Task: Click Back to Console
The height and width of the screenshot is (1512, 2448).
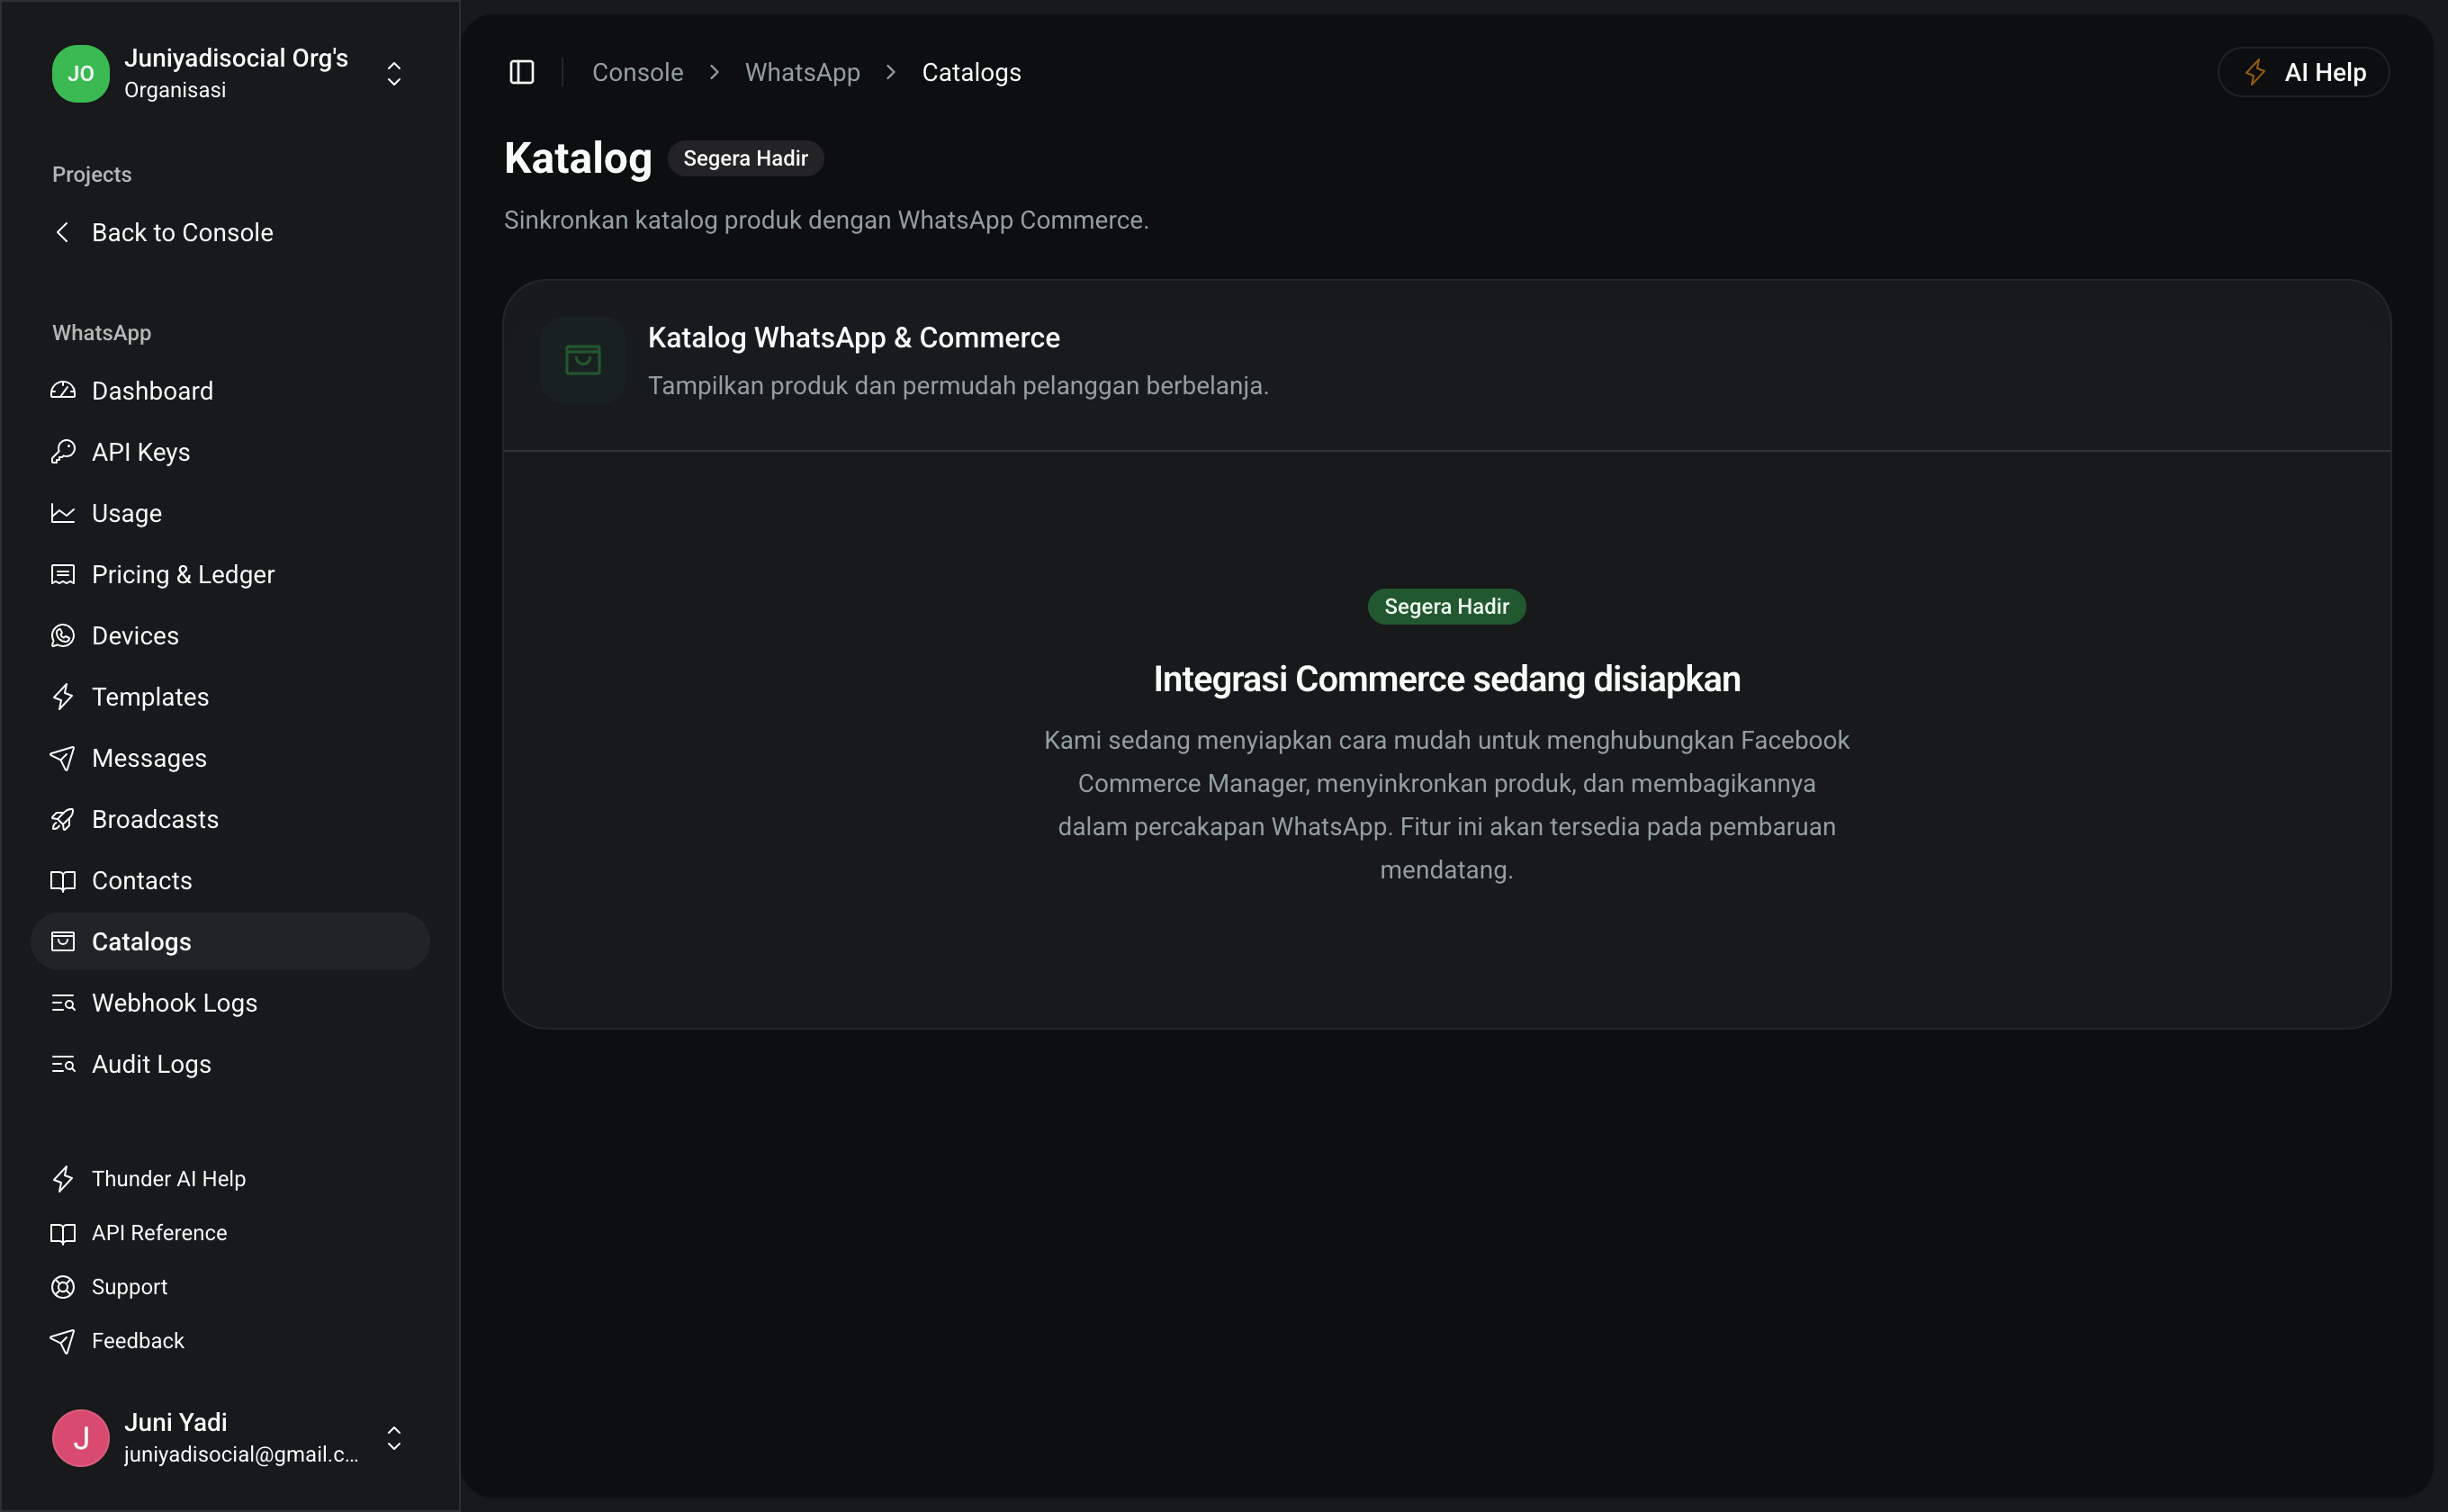Action: [x=230, y=232]
